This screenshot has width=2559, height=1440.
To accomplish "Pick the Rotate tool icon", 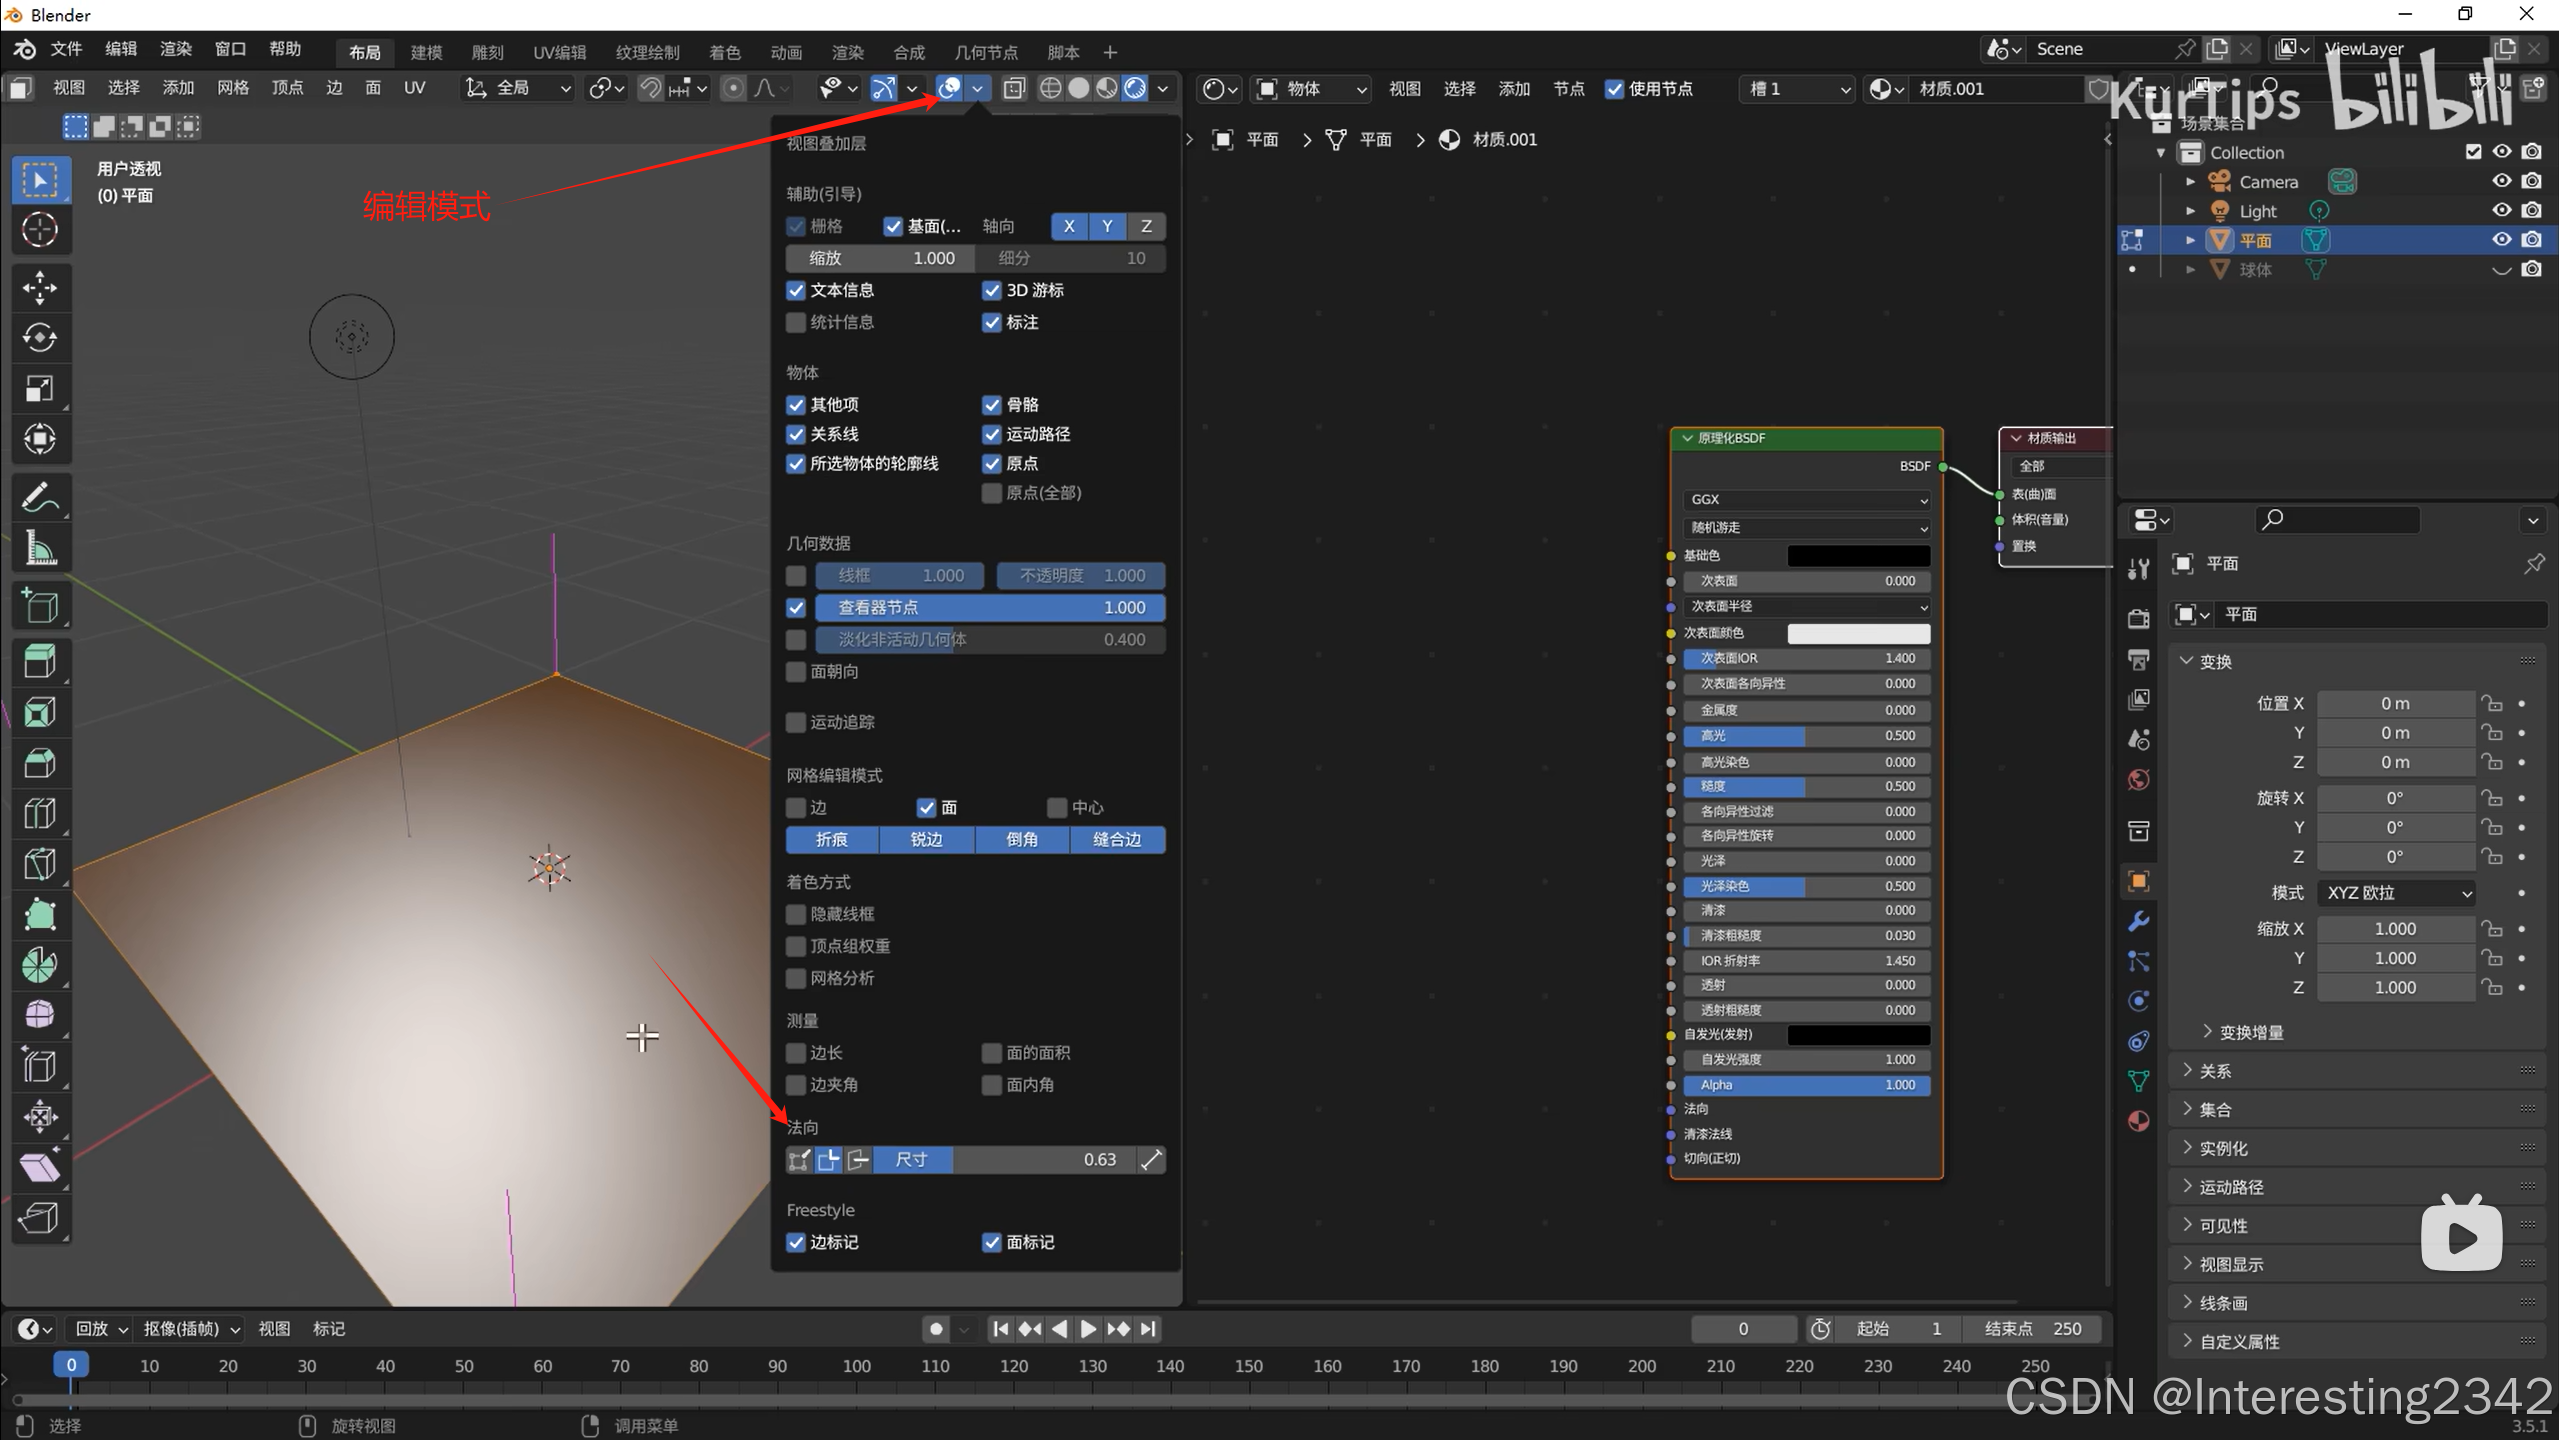I will (x=40, y=338).
